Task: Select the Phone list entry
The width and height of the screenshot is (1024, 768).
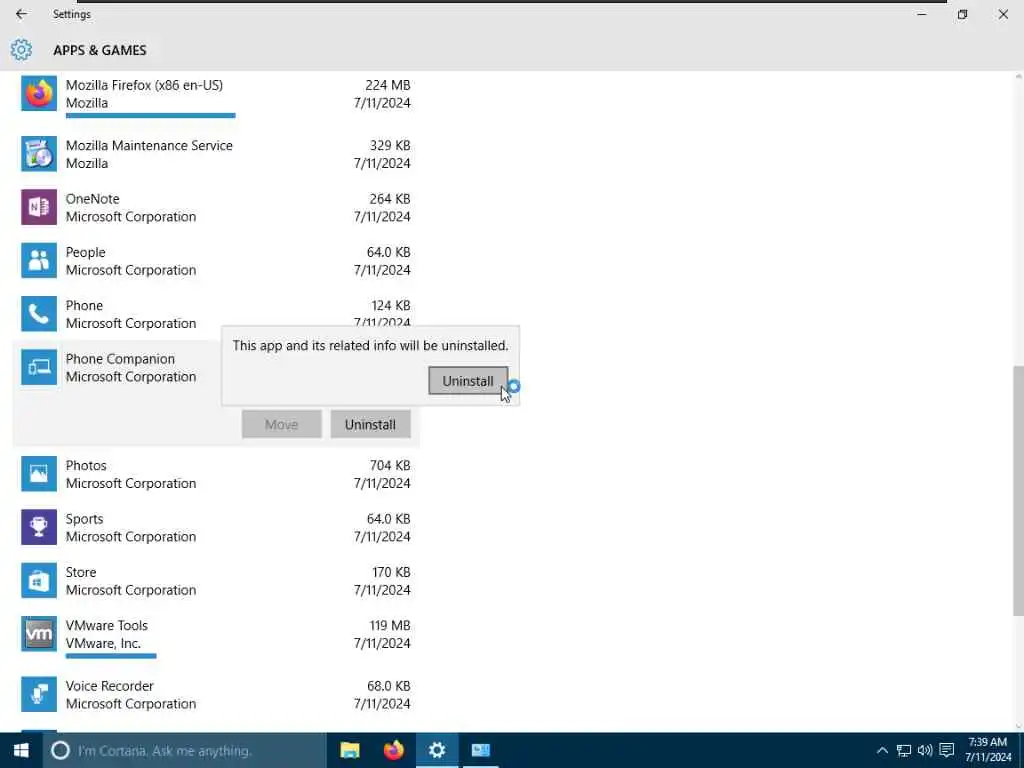Action: (216, 314)
